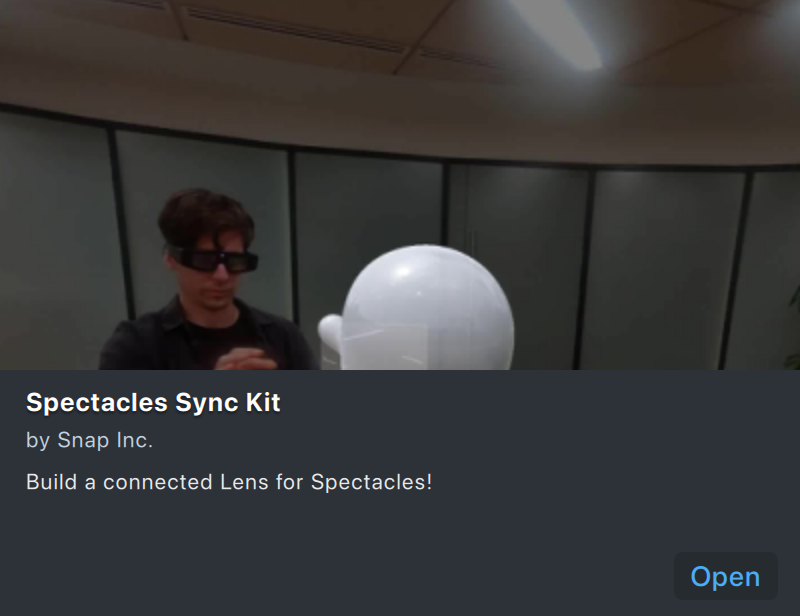This screenshot has height=616, width=800.
Task: Click the Spectacles Sync Kit preview image
Action: (x=400, y=185)
